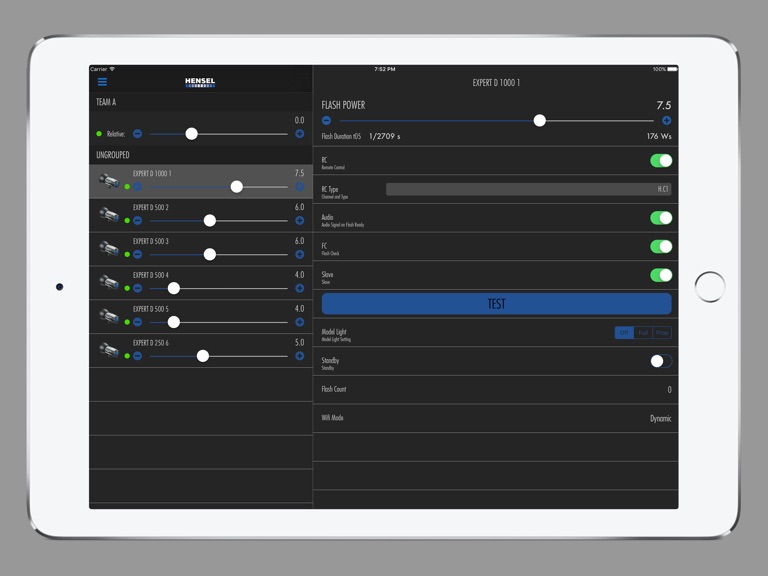The height and width of the screenshot is (576, 768).
Task: Click the Hensel logo
Action: pos(200,82)
